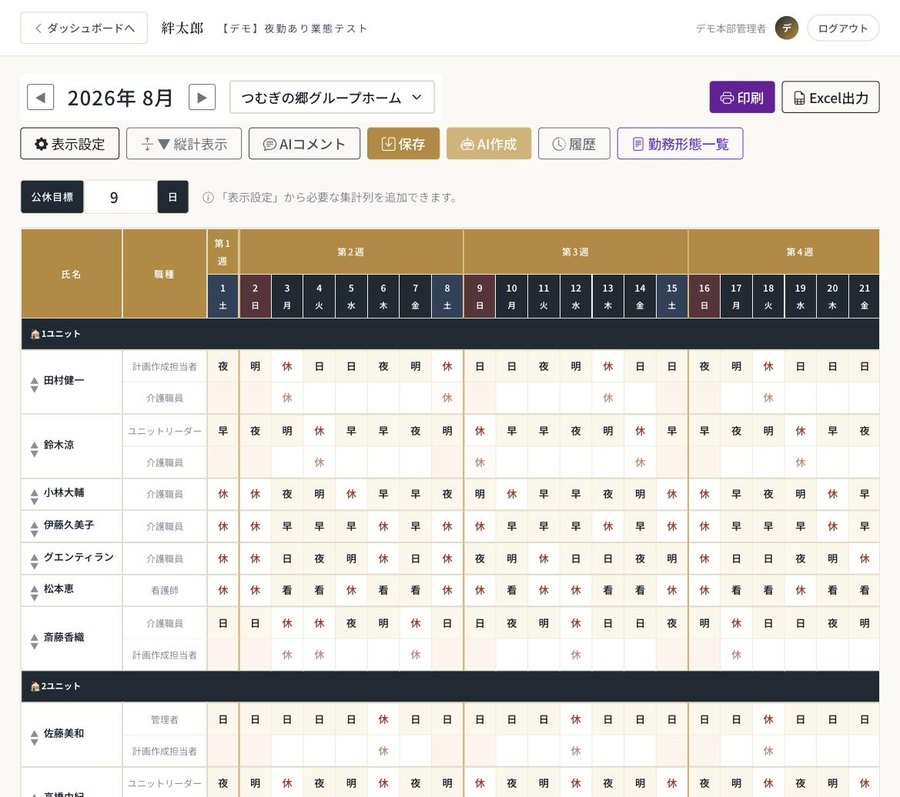The image size is (900, 797).
Task: Click the 氏名 column header
Action: (71, 274)
